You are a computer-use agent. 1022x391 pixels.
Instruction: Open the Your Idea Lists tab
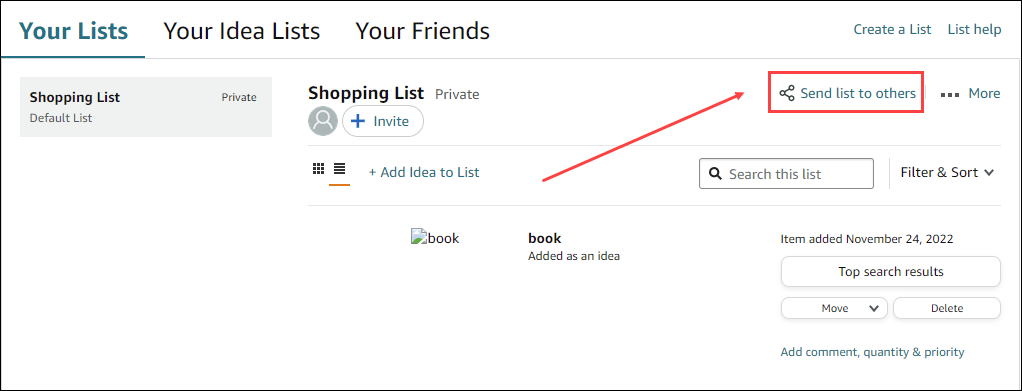tap(241, 31)
